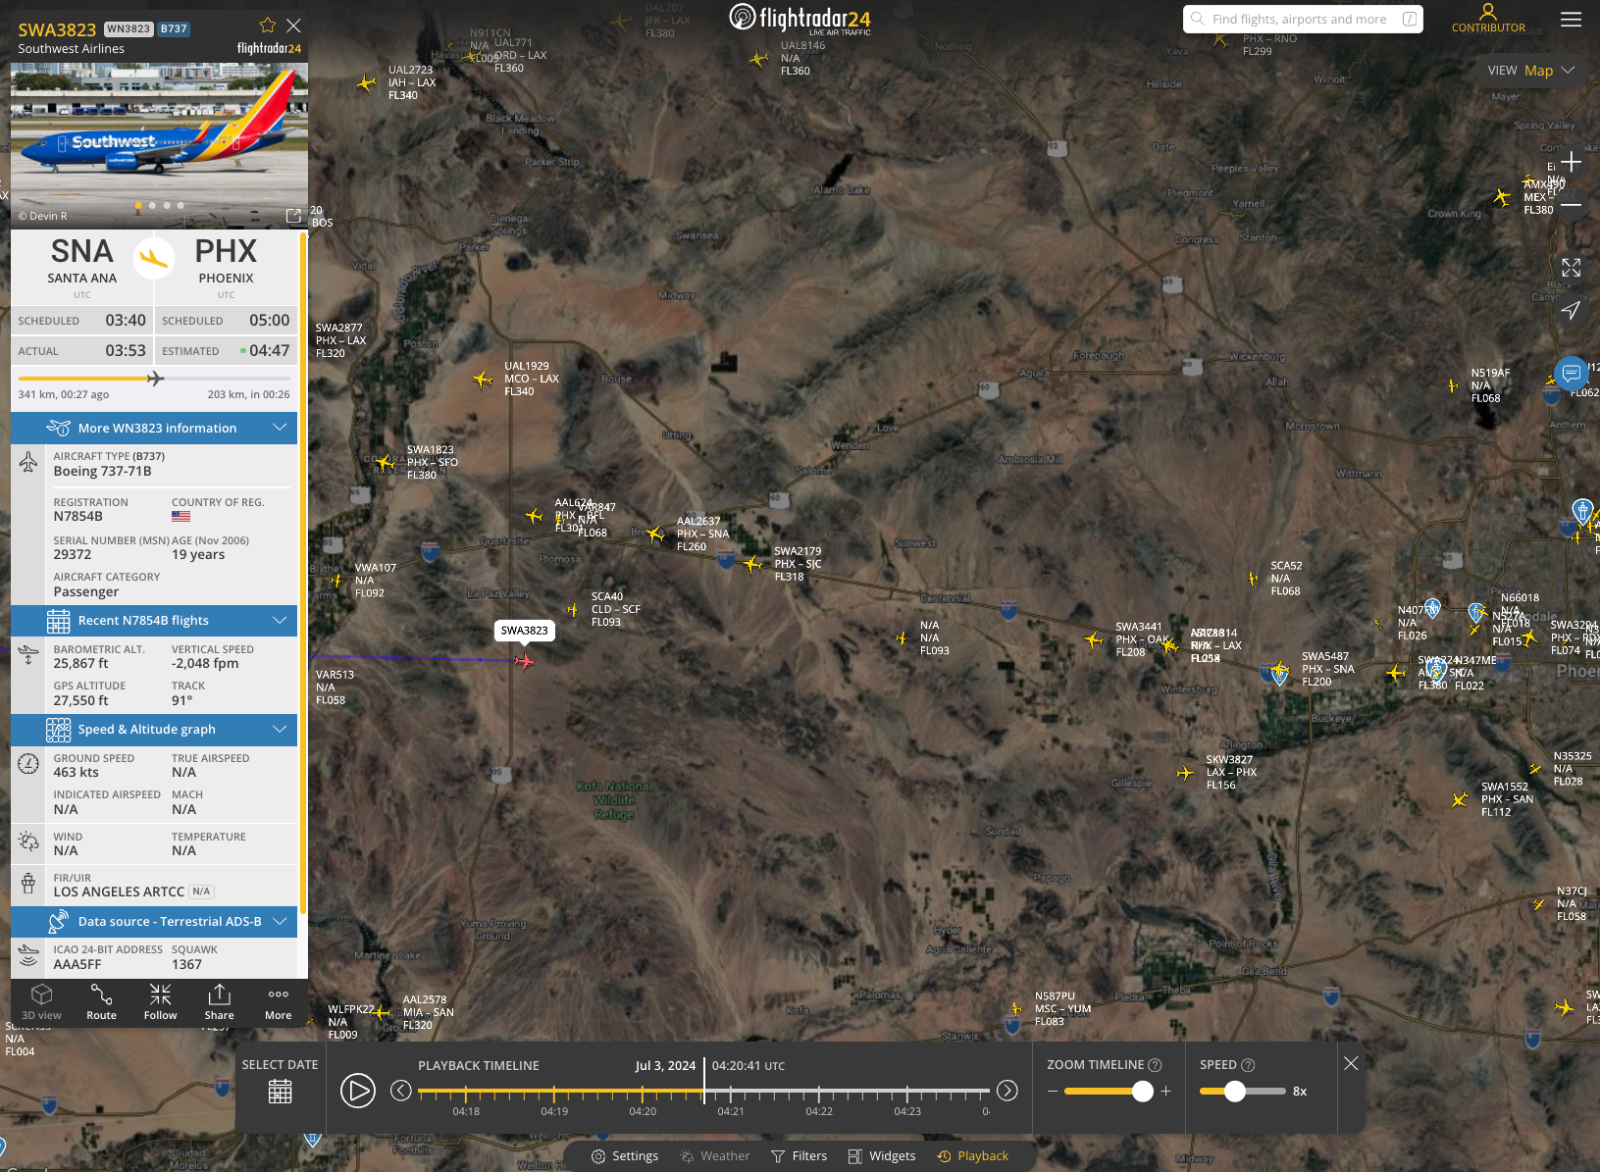Select the SWA3823 red aircraft on map
This screenshot has height=1172, width=1600.
pyautogui.click(x=524, y=661)
